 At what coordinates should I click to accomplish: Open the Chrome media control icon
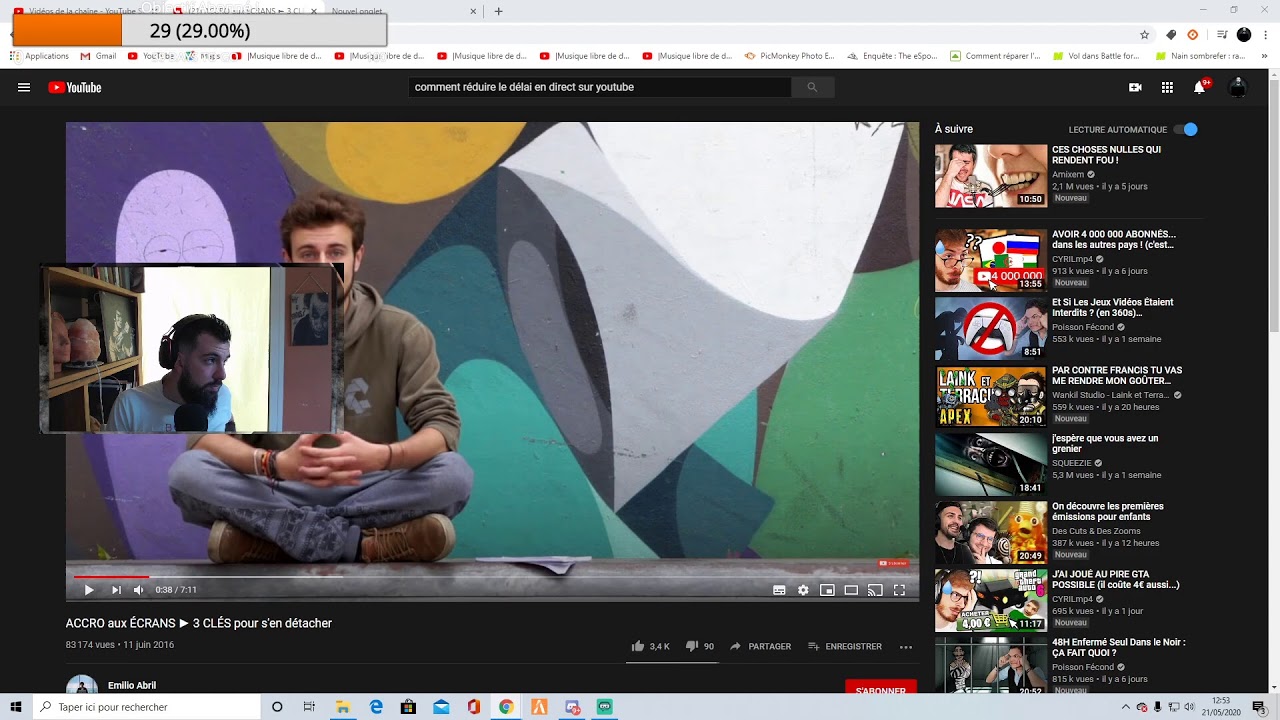click(1222, 34)
